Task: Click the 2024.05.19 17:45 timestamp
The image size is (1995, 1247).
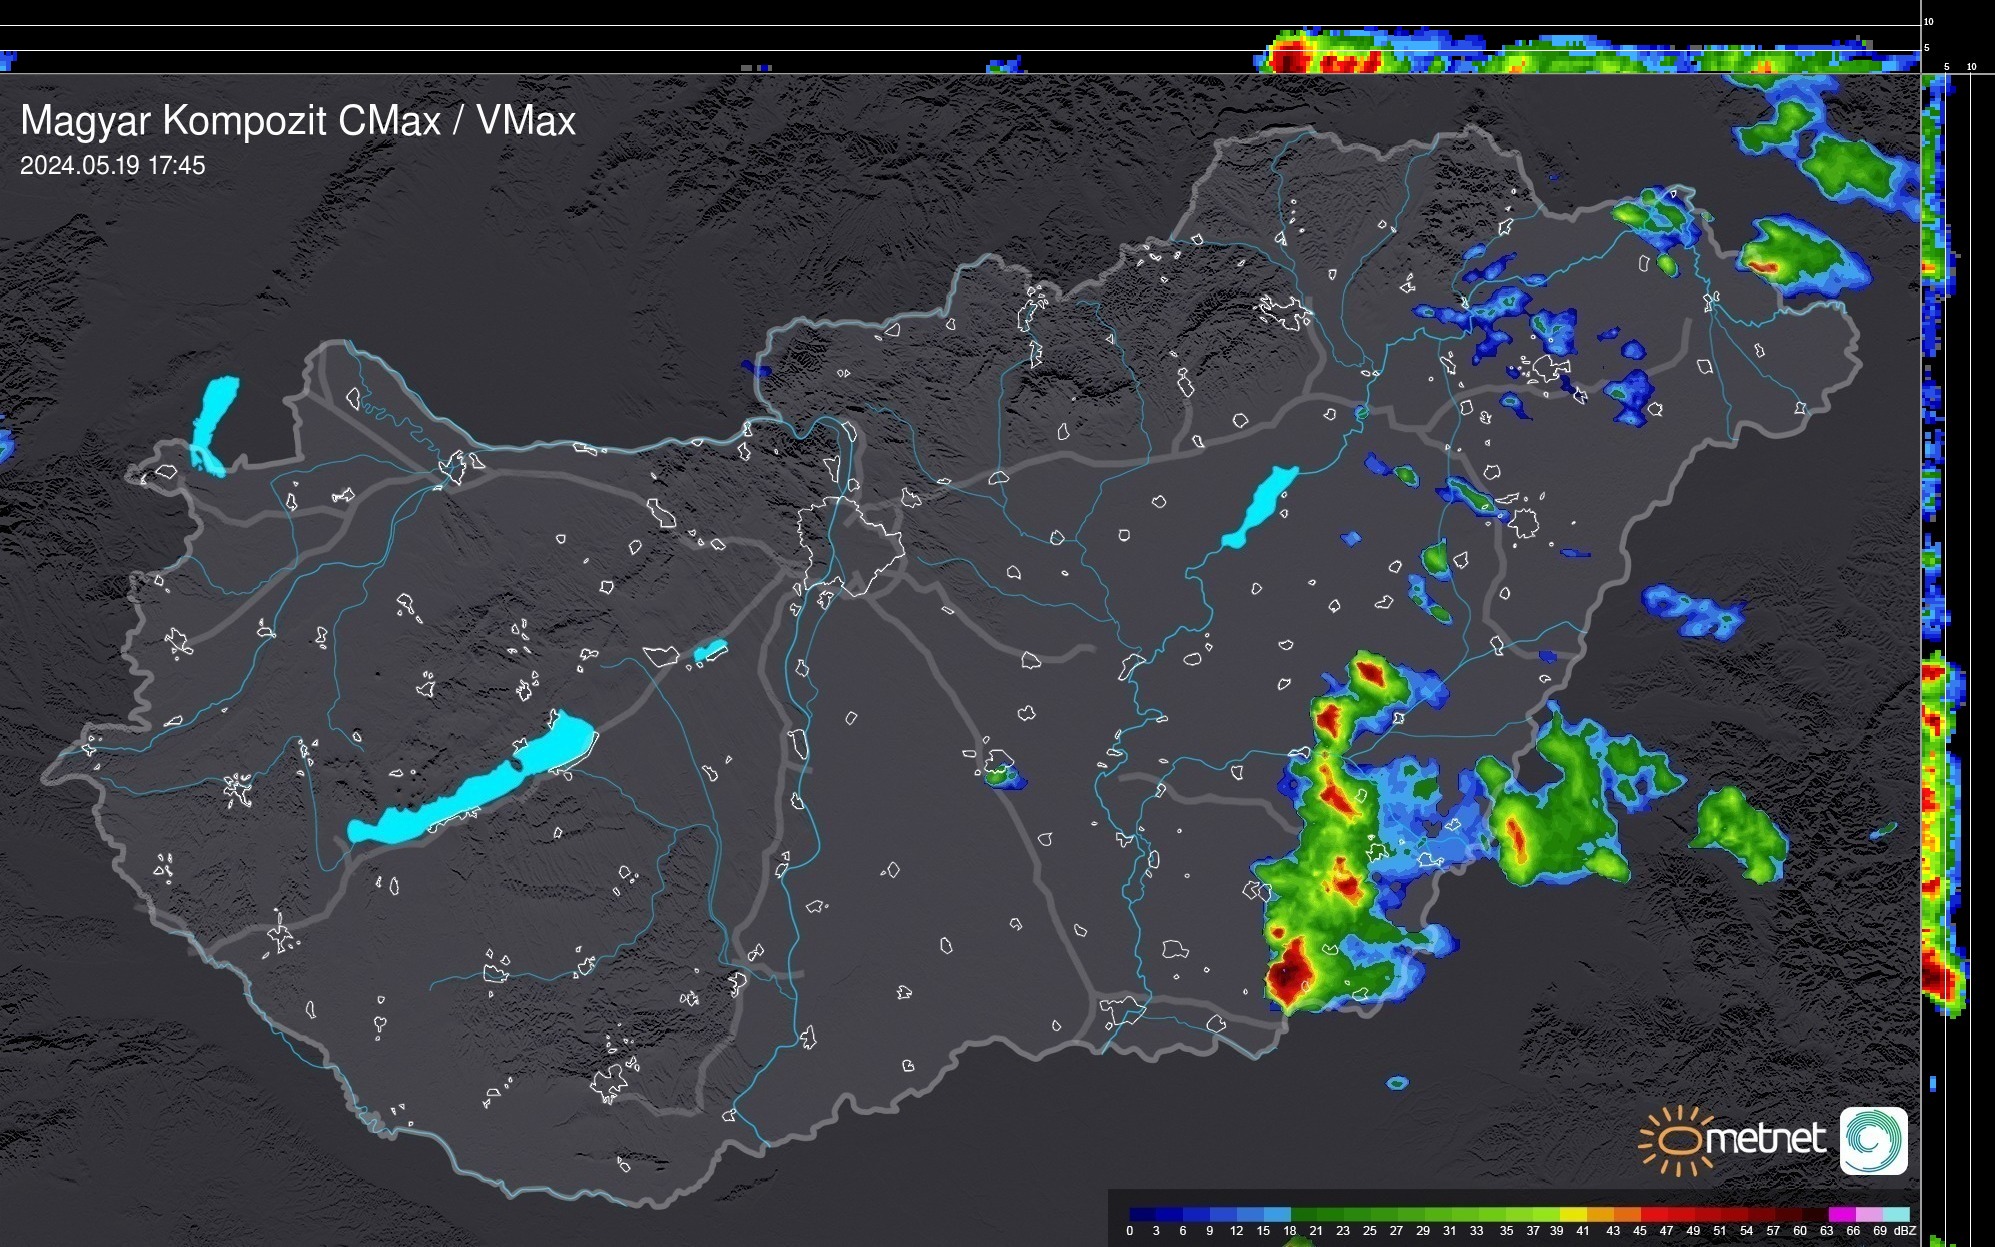Action: coord(112,166)
